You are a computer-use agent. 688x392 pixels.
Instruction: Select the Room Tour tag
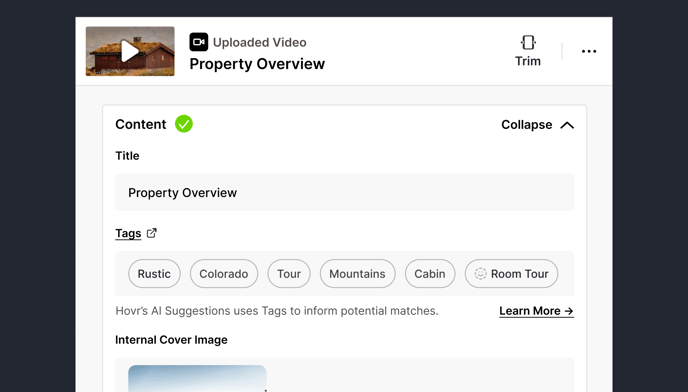(x=511, y=273)
